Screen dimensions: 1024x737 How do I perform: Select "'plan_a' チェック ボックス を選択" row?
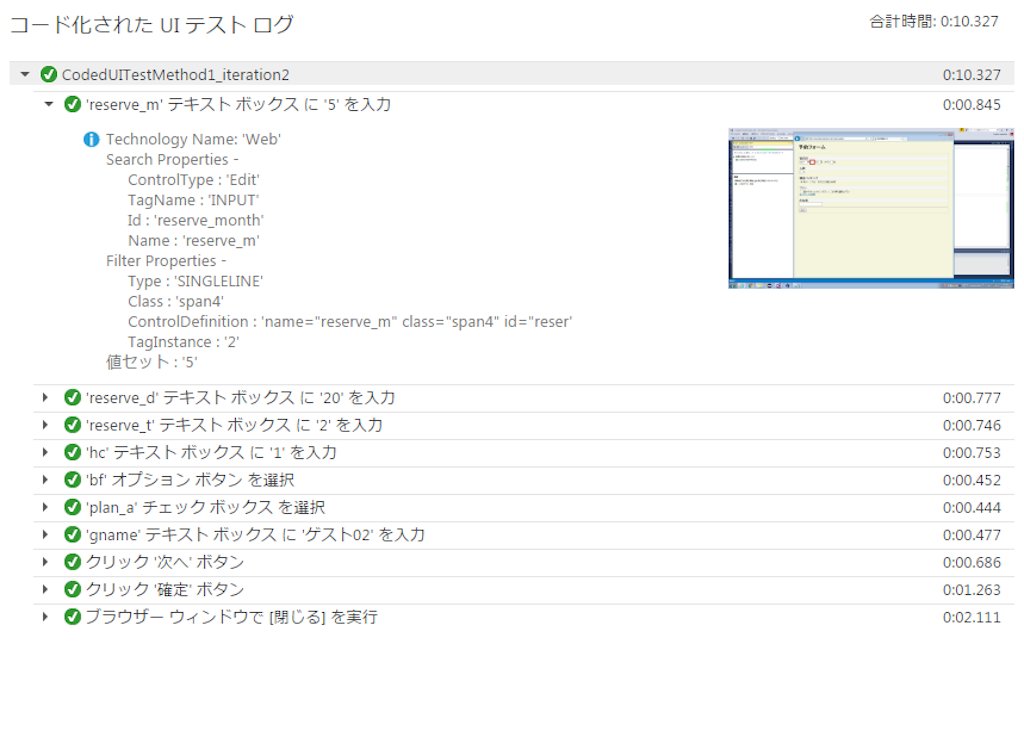205,507
